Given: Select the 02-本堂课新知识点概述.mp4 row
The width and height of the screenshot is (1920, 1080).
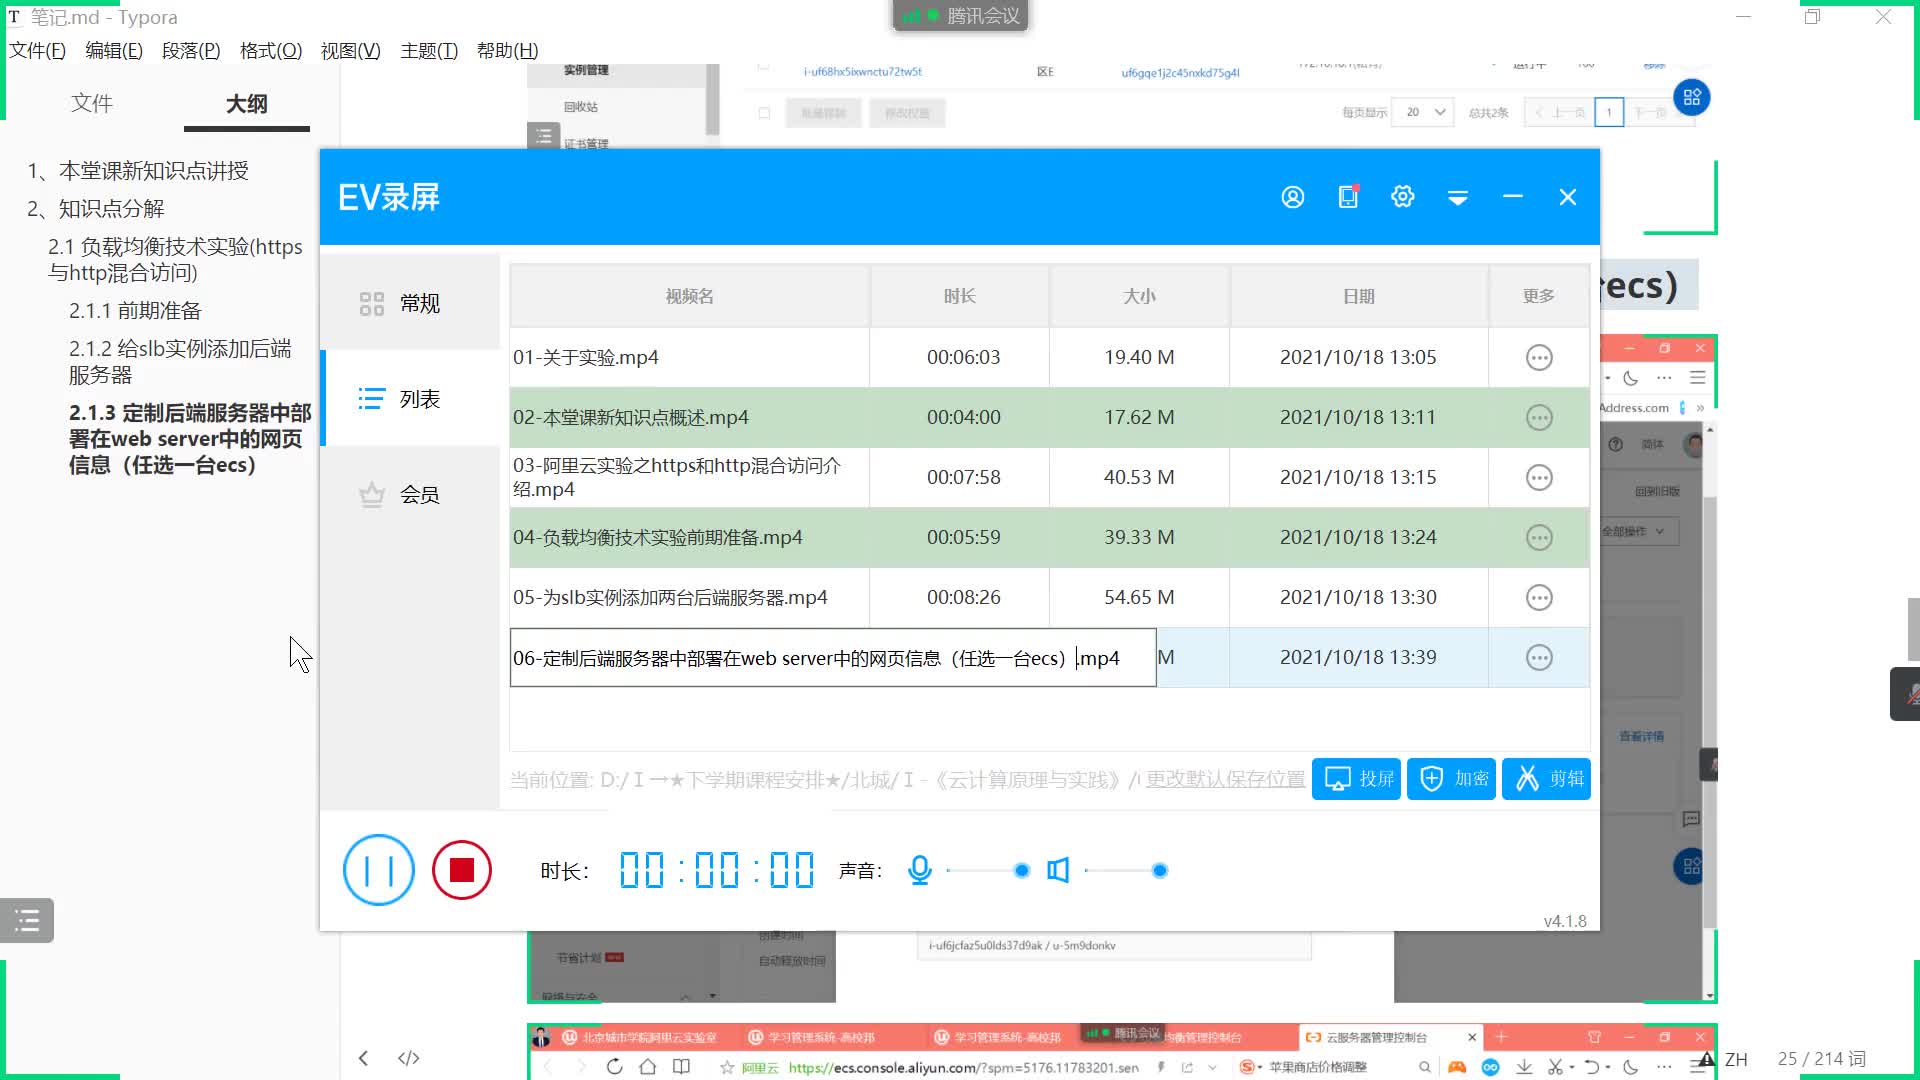Looking at the screenshot, I should point(1049,417).
